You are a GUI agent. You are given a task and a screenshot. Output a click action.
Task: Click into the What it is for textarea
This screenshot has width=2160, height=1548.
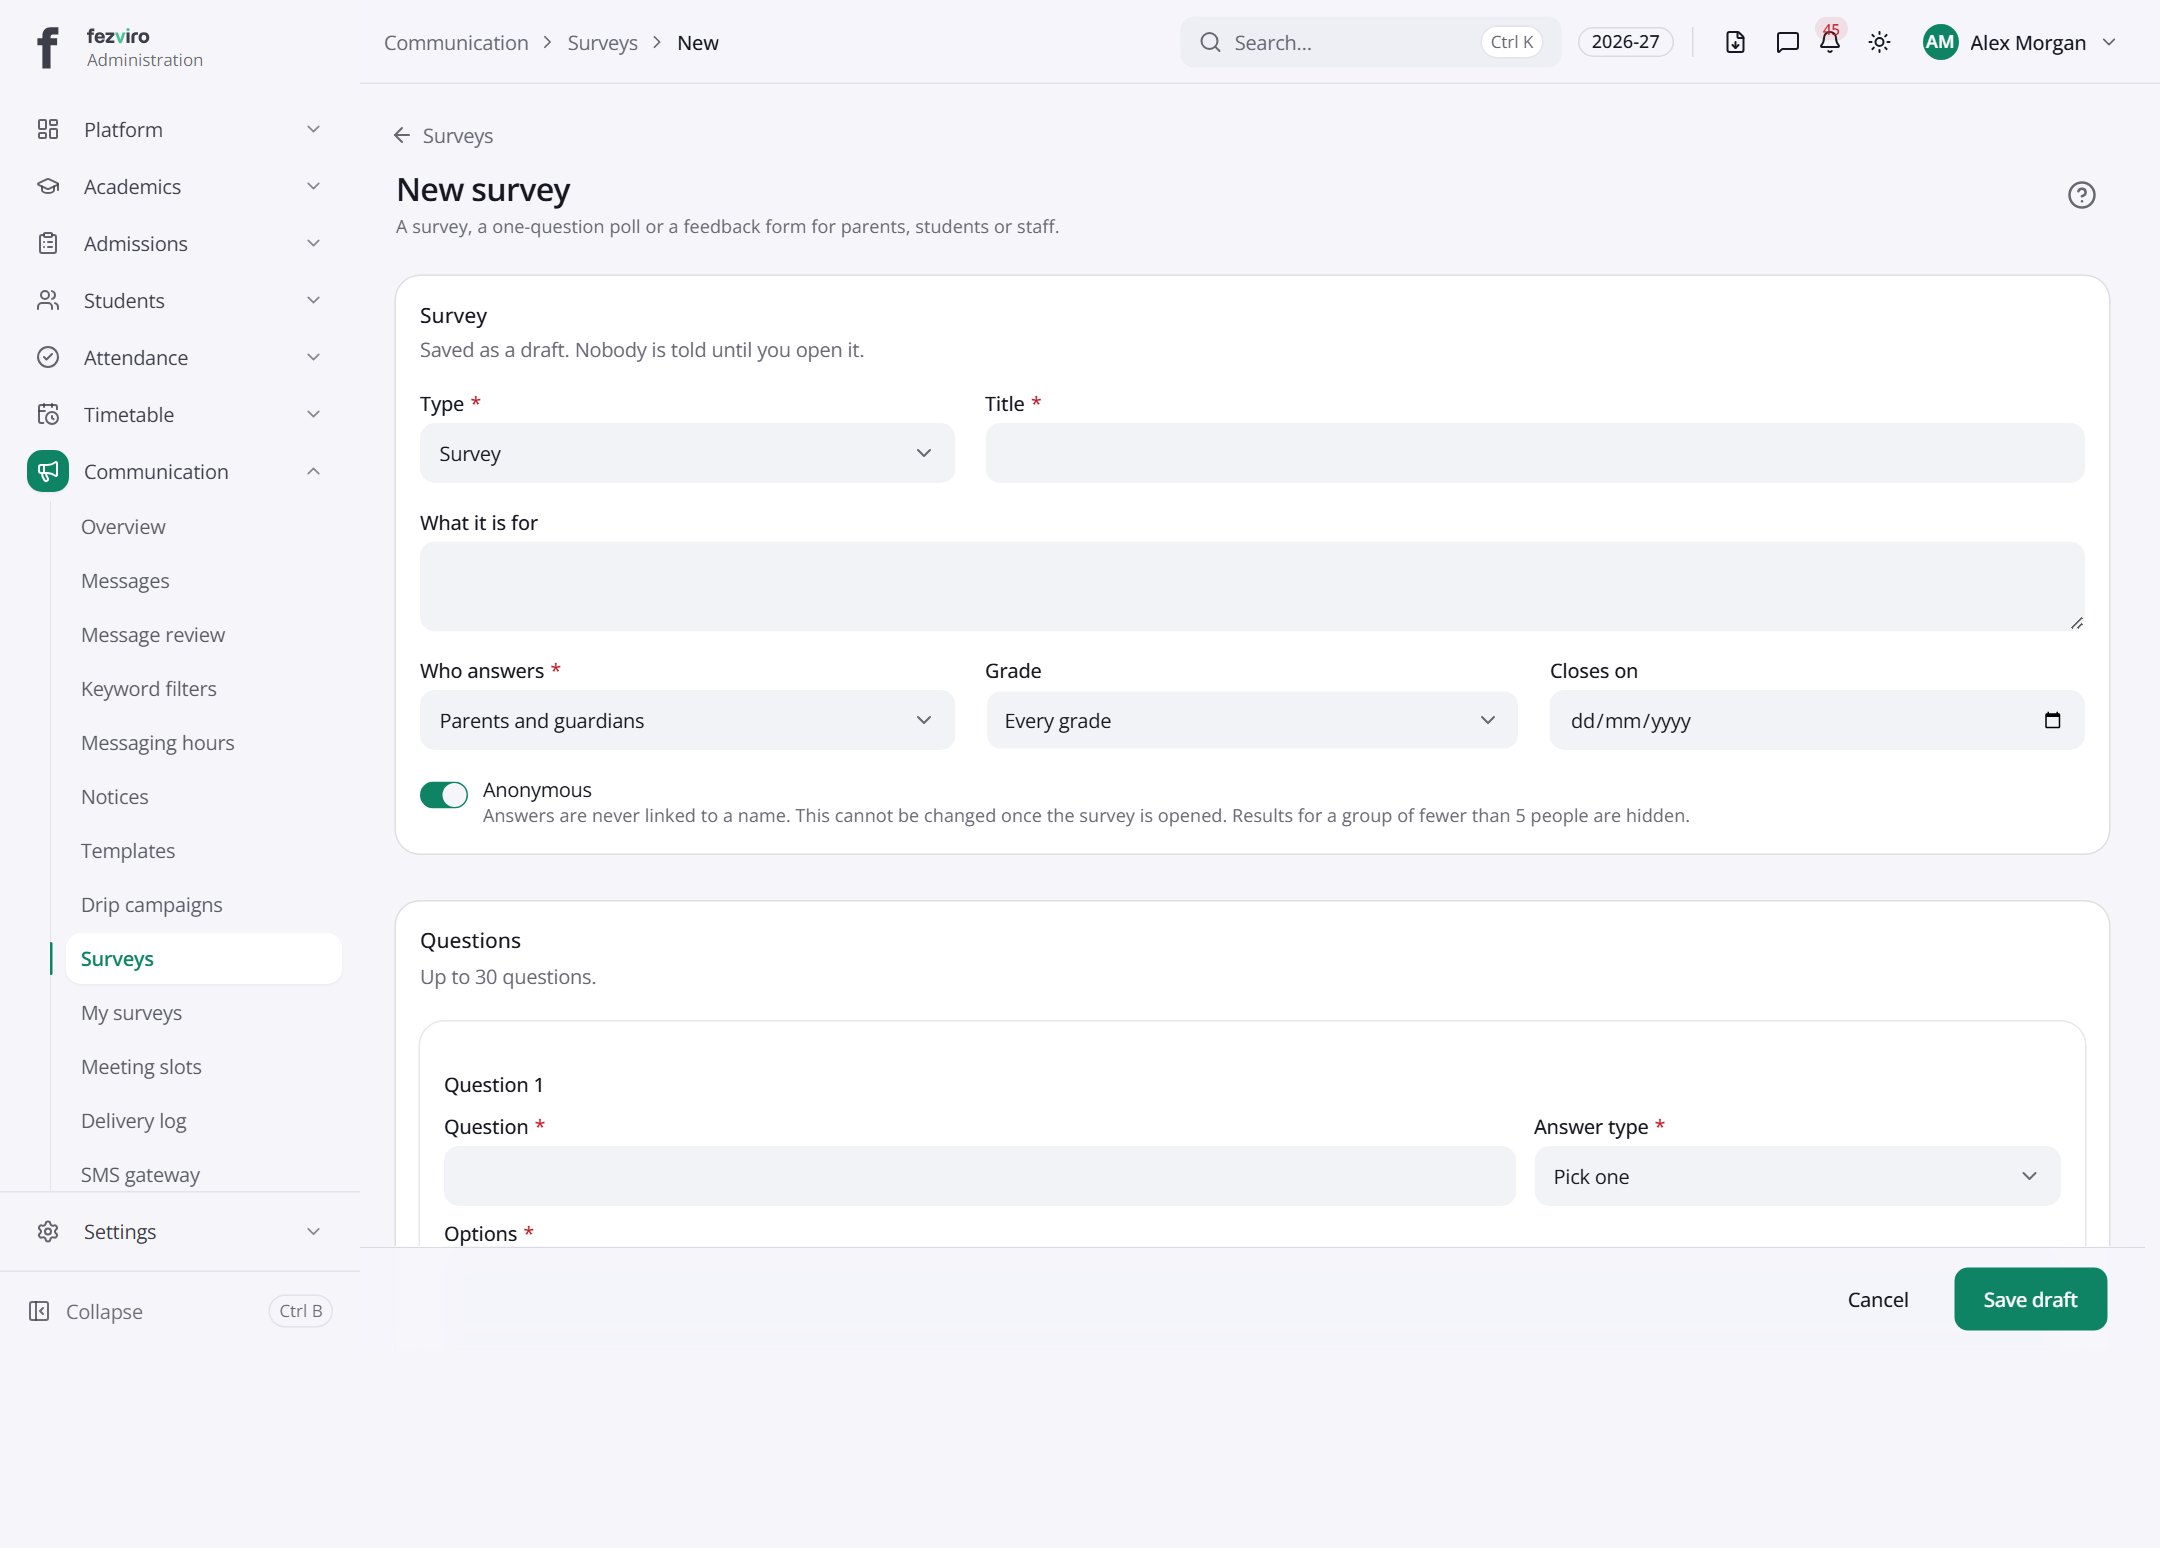point(1252,586)
